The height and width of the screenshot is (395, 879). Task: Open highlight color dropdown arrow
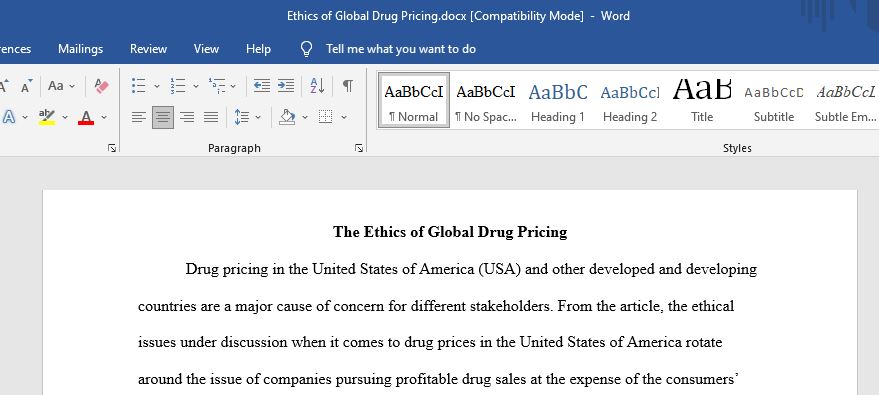[64, 118]
